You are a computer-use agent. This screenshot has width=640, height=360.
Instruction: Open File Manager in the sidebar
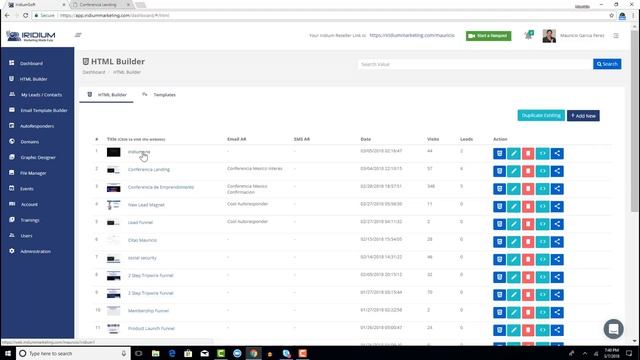33,173
